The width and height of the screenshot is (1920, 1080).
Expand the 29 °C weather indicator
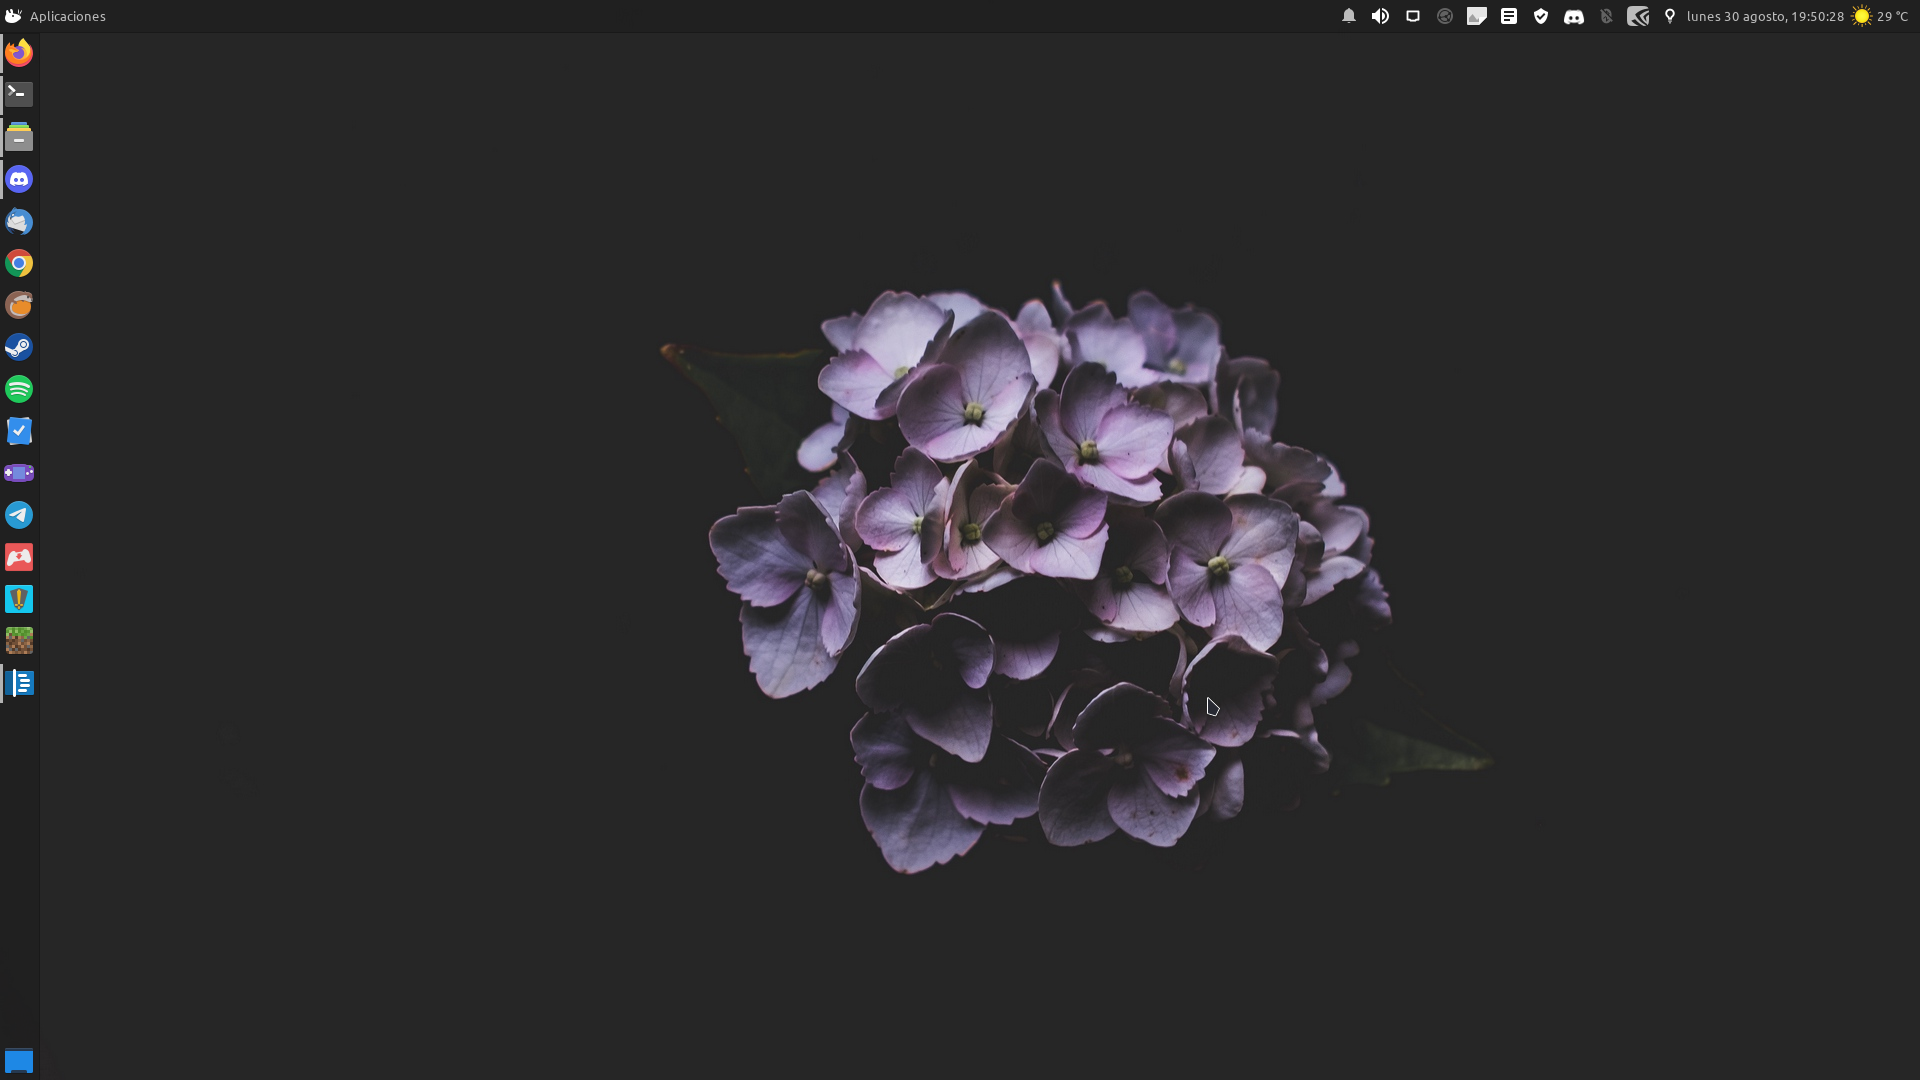pyautogui.click(x=1881, y=16)
